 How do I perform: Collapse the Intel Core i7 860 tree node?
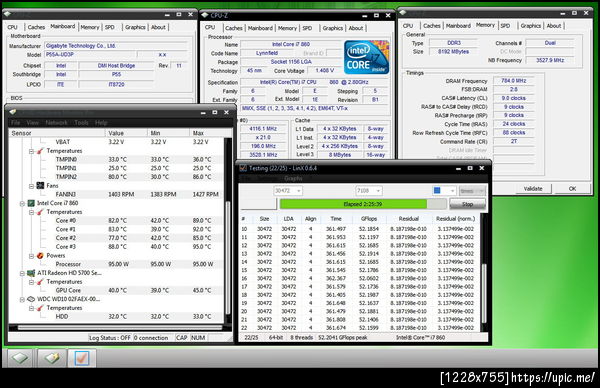22,204
